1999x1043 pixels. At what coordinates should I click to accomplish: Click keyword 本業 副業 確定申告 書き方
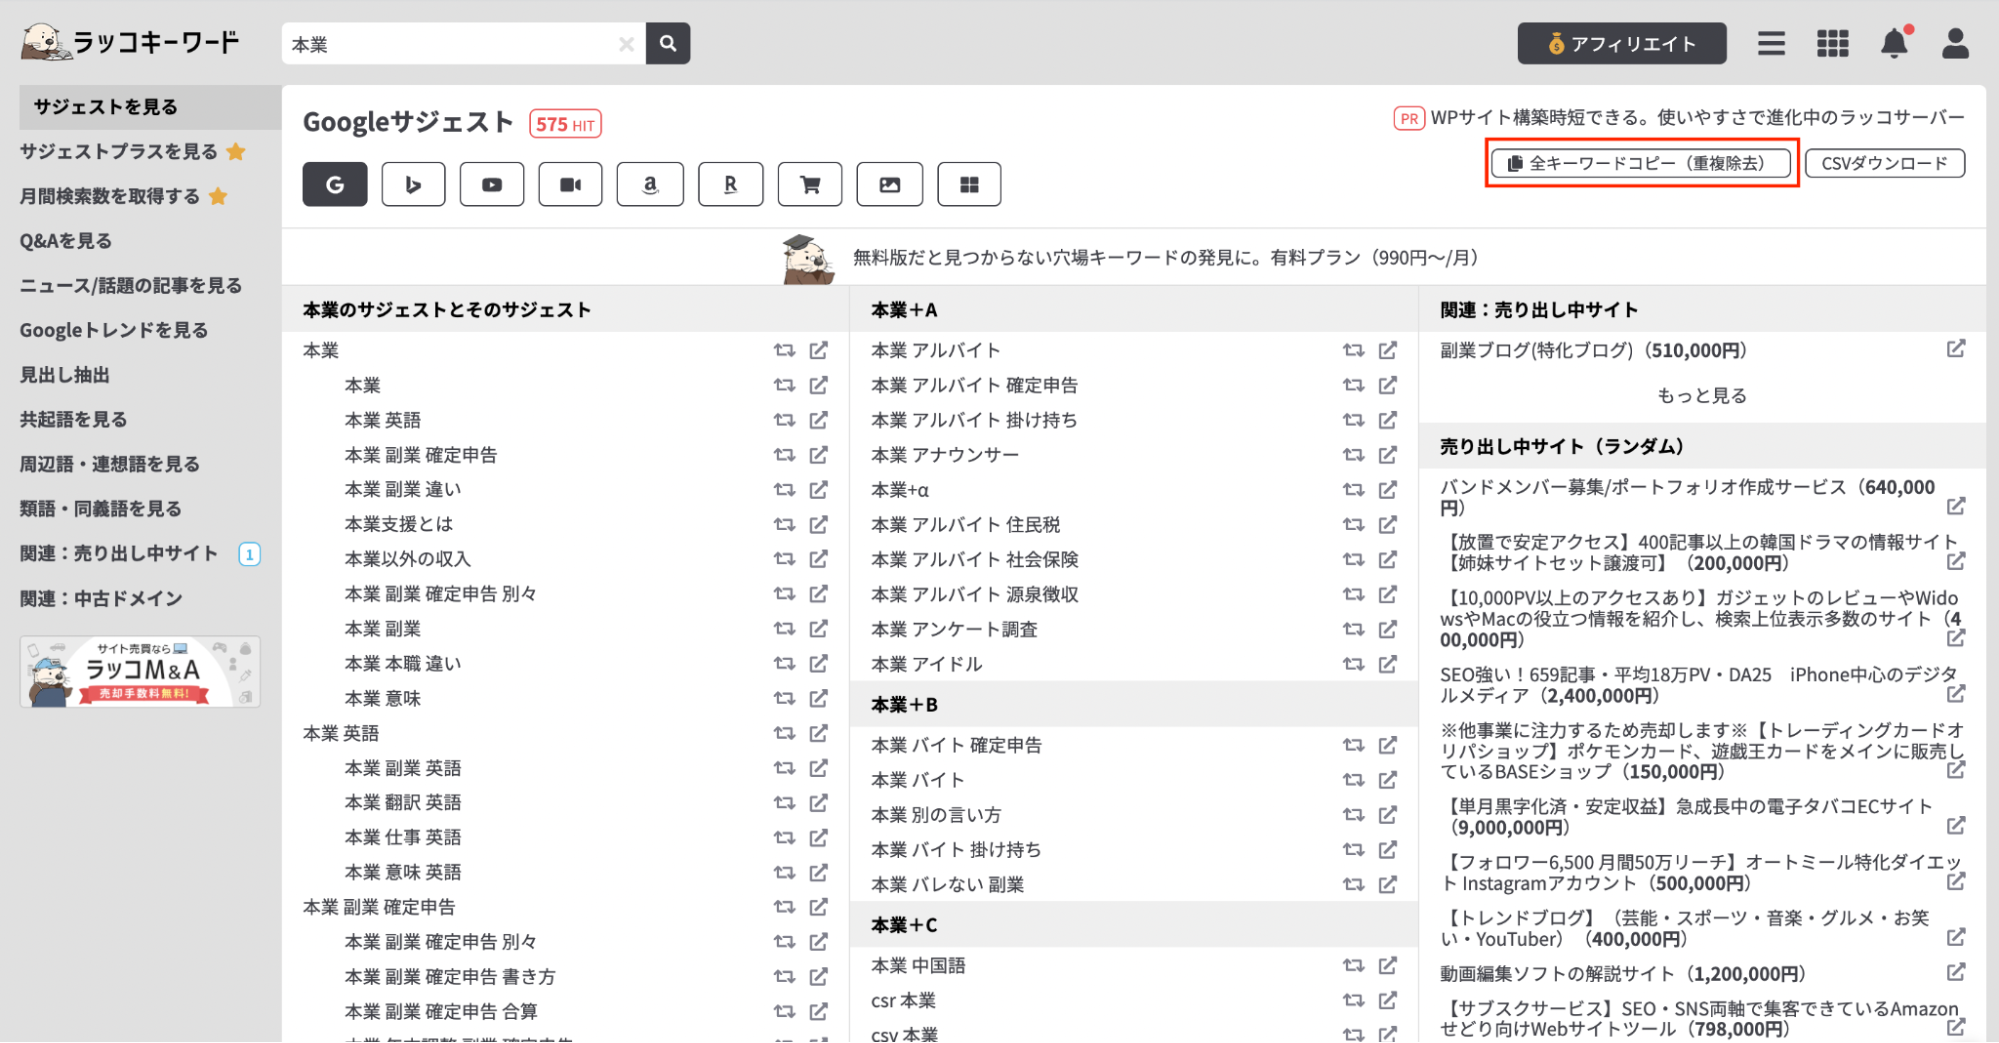(450, 977)
